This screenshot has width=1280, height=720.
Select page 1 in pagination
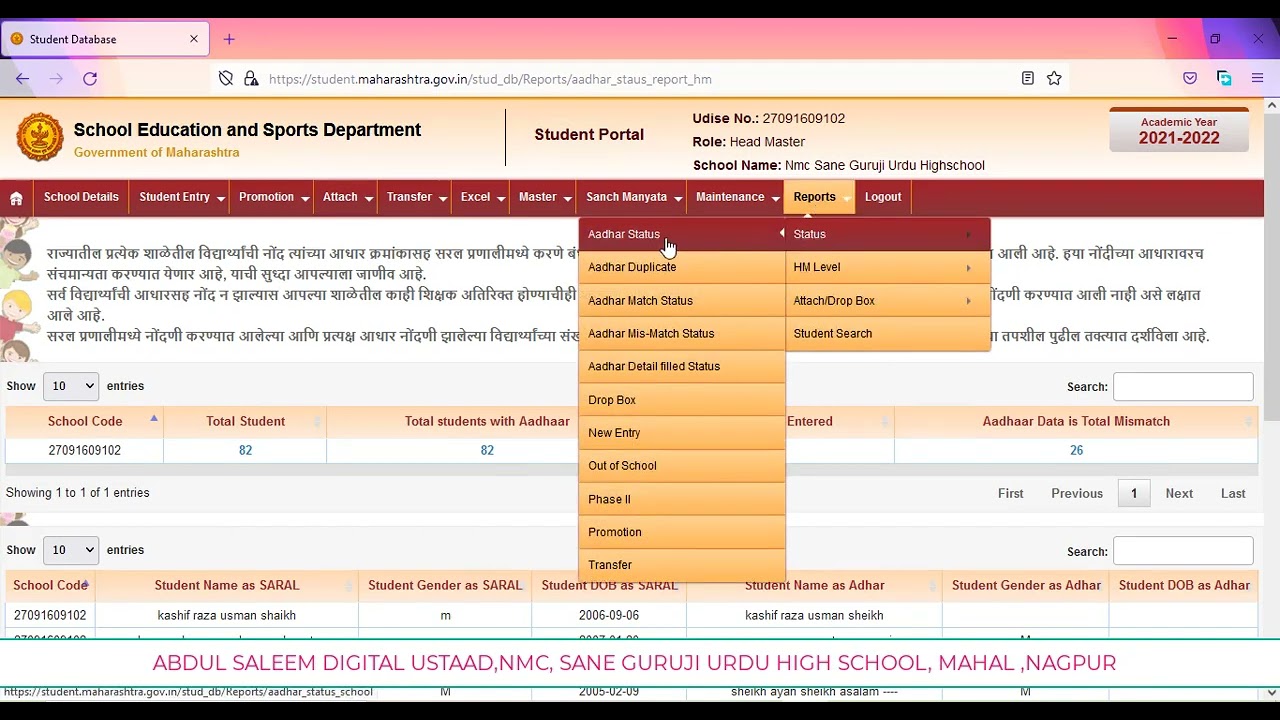pos(1134,493)
